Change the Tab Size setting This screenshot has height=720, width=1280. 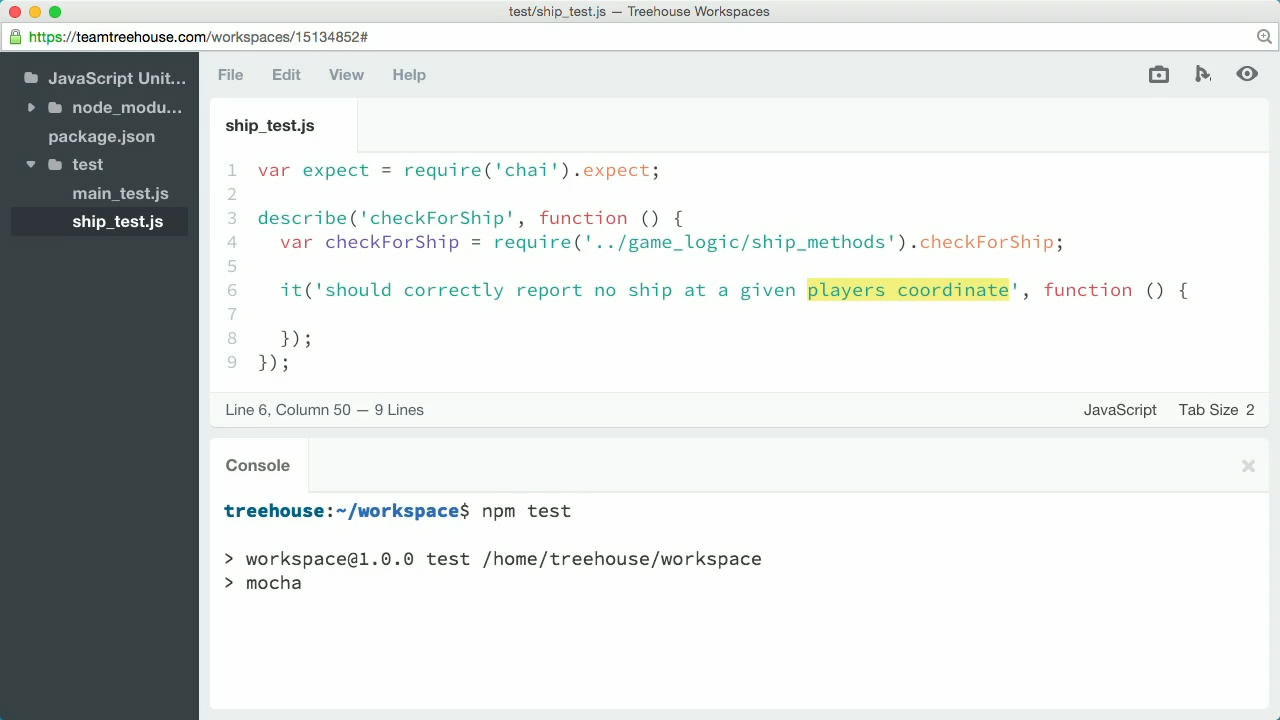click(x=1216, y=410)
